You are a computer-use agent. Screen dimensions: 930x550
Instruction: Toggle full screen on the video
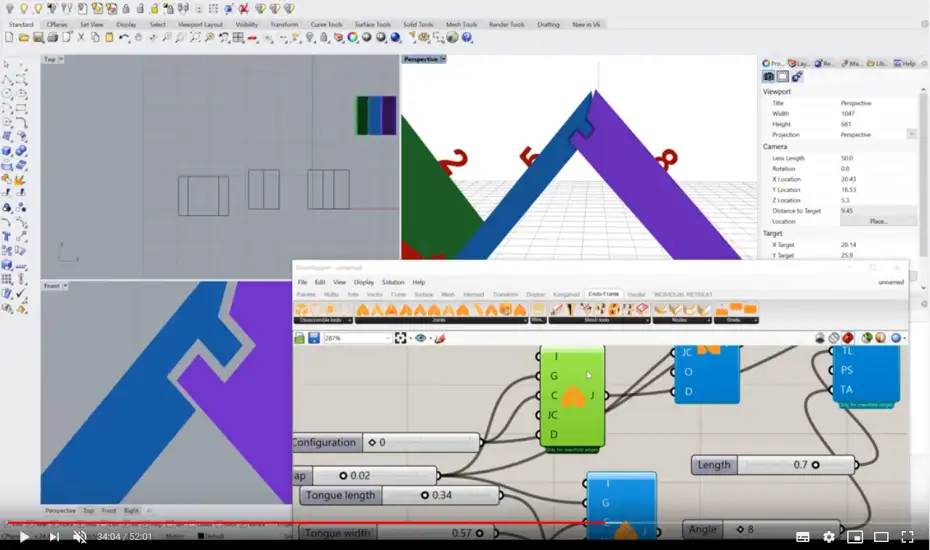point(907,537)
